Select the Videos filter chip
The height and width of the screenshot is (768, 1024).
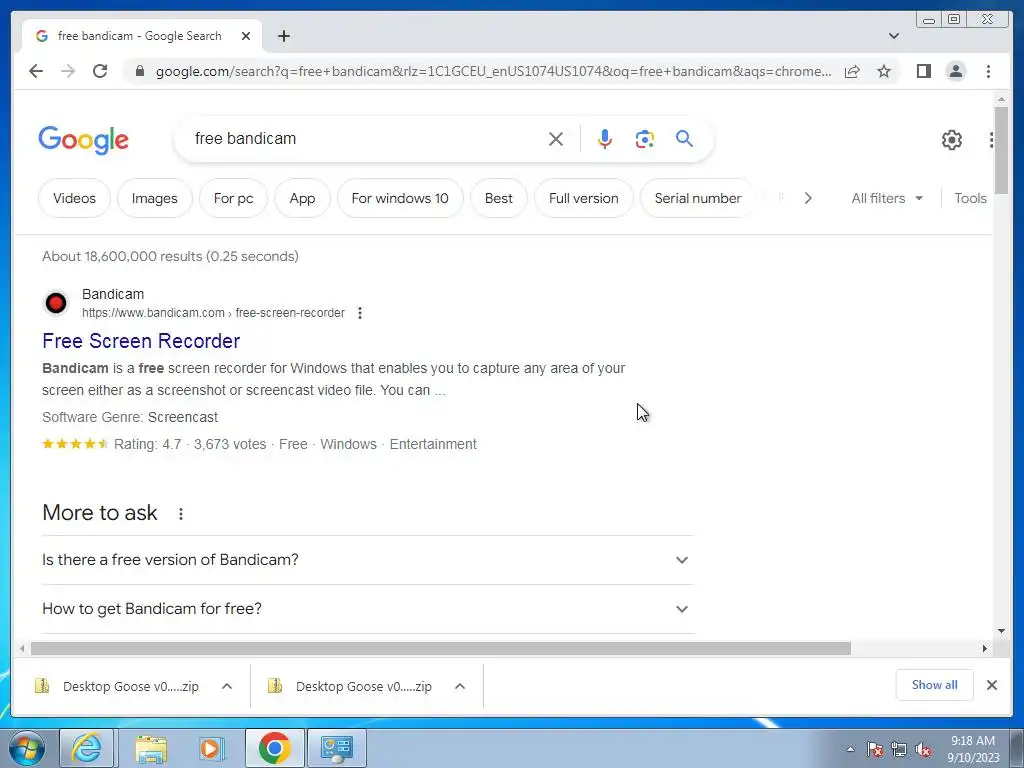(x=74, y=199)
